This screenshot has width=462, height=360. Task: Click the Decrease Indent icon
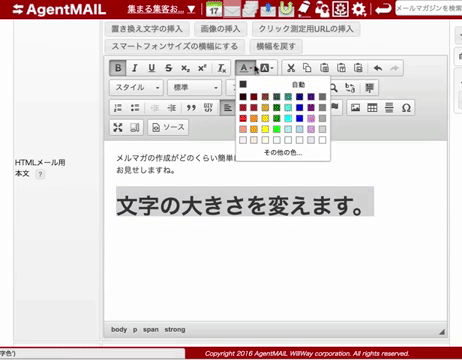point(155,108)
